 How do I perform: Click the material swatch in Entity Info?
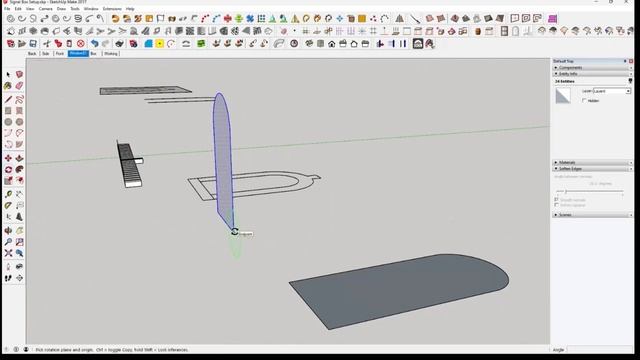coord(563,96)
